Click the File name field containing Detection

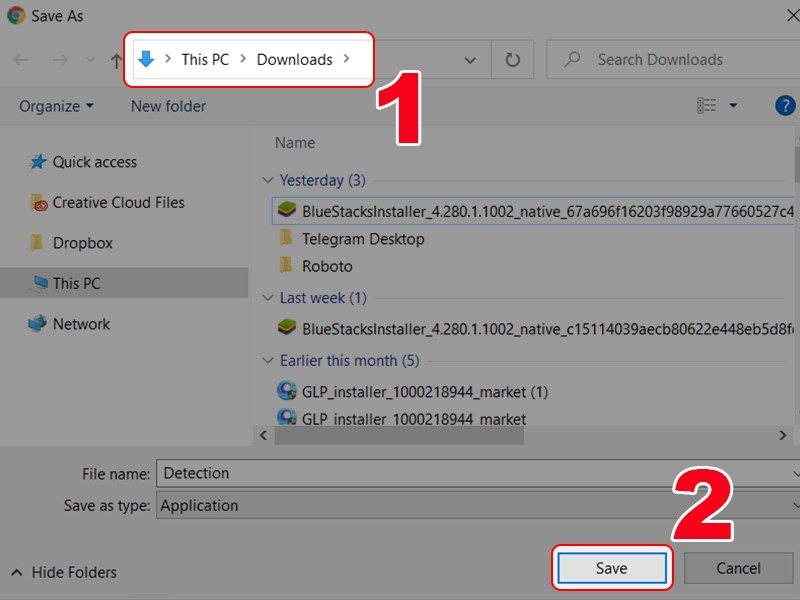tap(478, 473)
